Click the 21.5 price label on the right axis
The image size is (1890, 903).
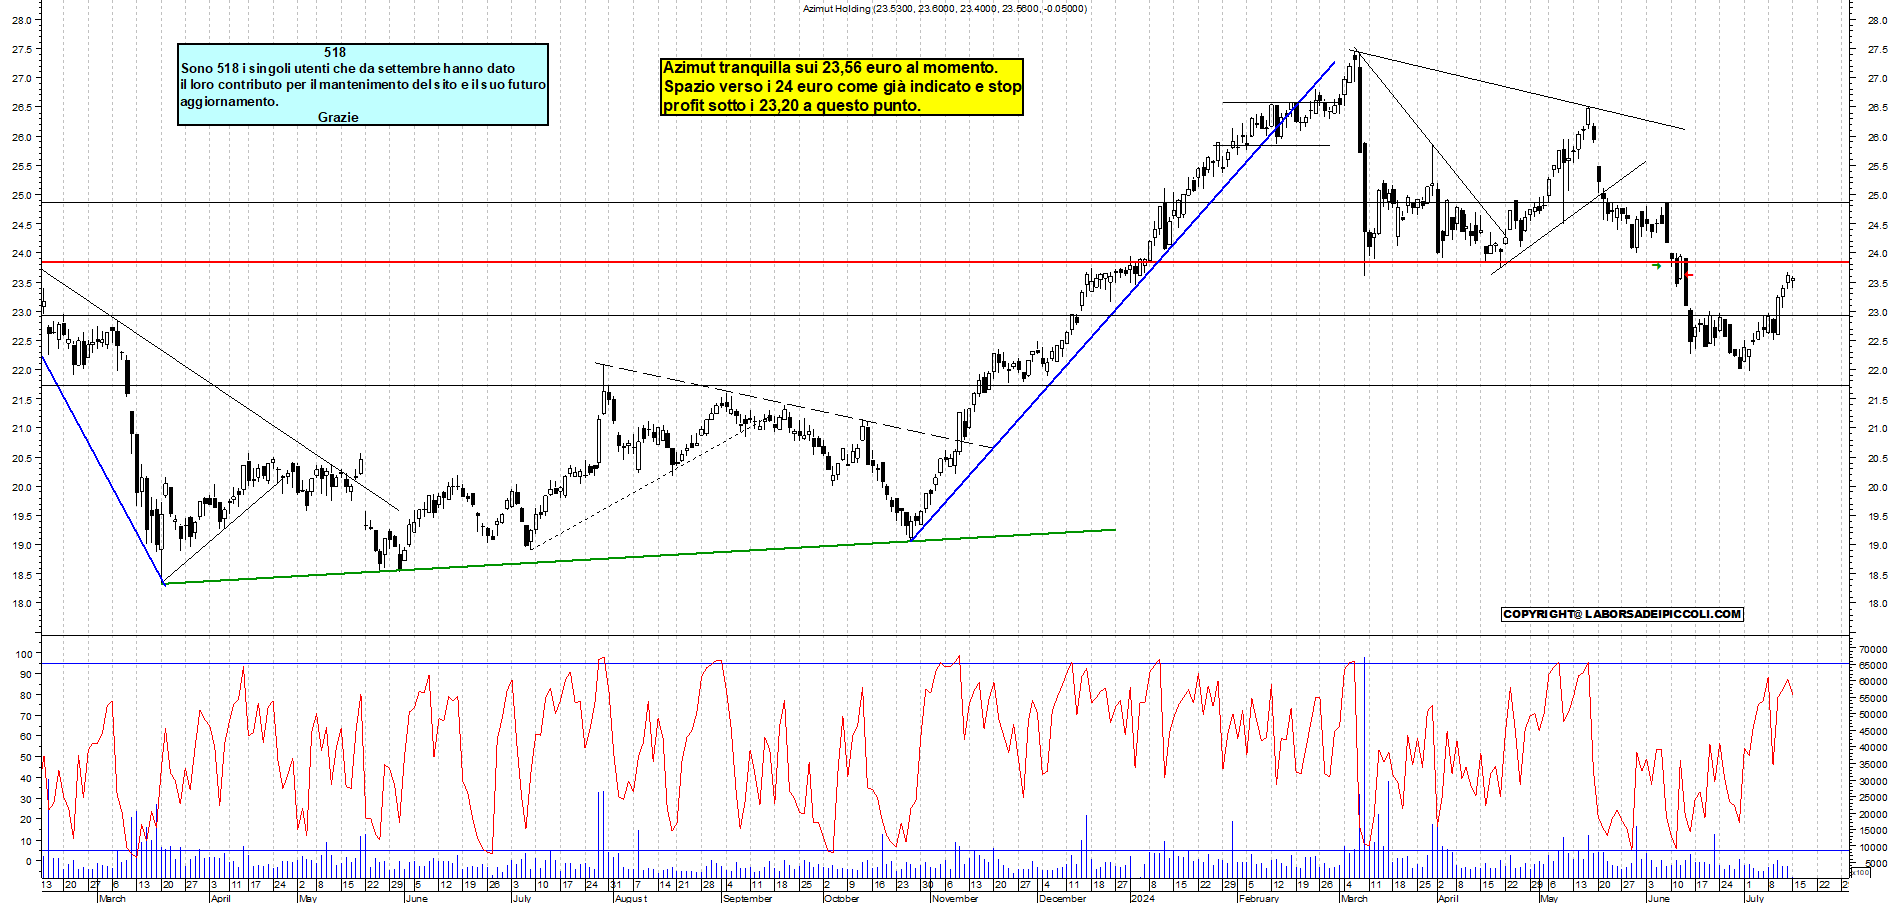(x=1877, y=400)
